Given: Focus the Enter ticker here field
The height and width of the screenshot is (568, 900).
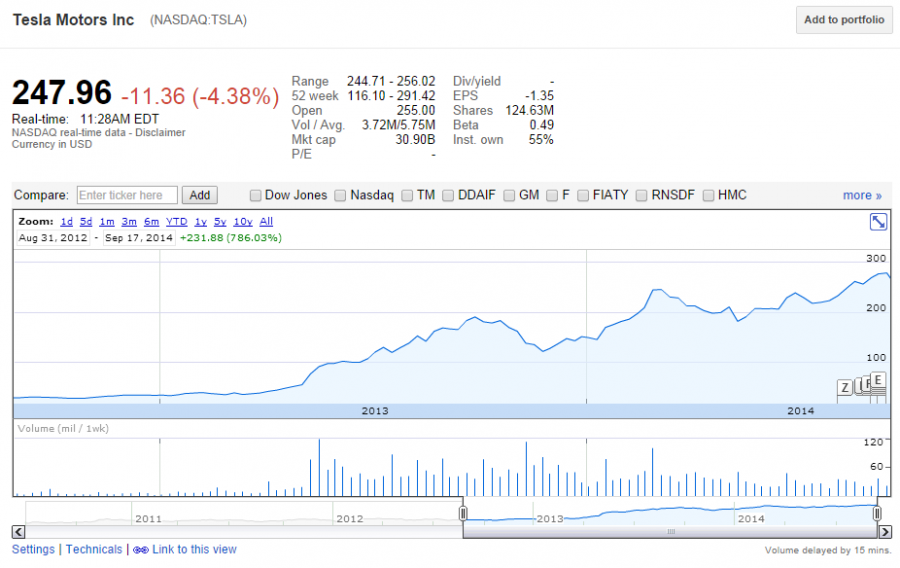Looking at the screenshot, I should (127, 195).
